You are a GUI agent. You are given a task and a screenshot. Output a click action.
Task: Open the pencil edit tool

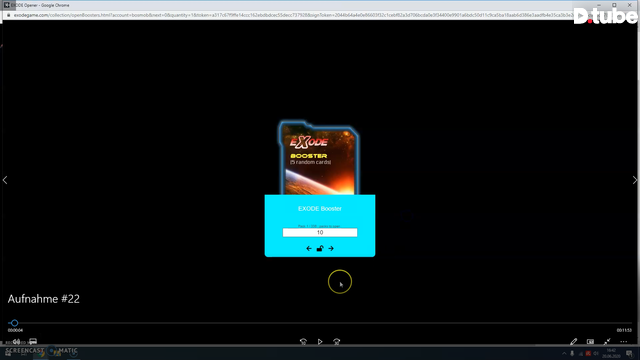573,342
